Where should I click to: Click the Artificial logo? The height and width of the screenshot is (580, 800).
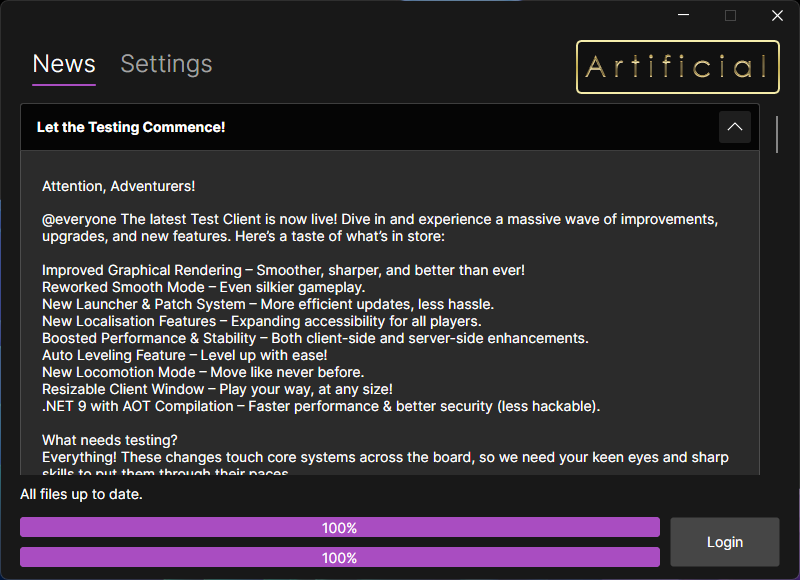pyautogui.click(x=678, y=67)
